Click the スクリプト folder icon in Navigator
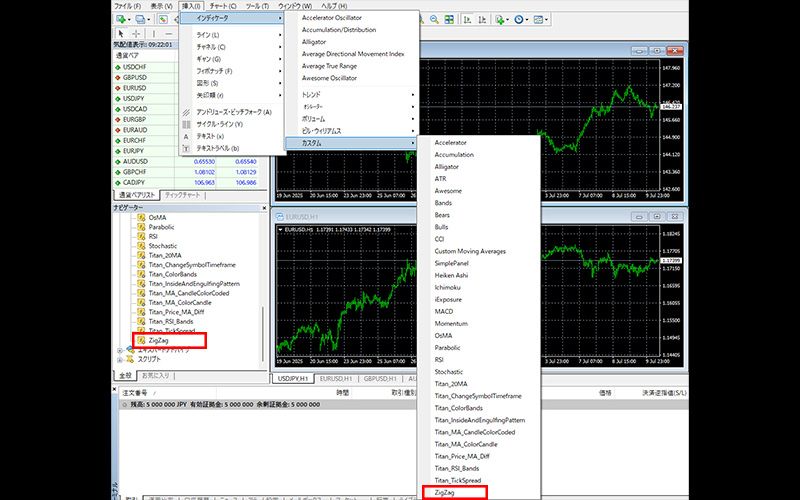 click(130, 359)
